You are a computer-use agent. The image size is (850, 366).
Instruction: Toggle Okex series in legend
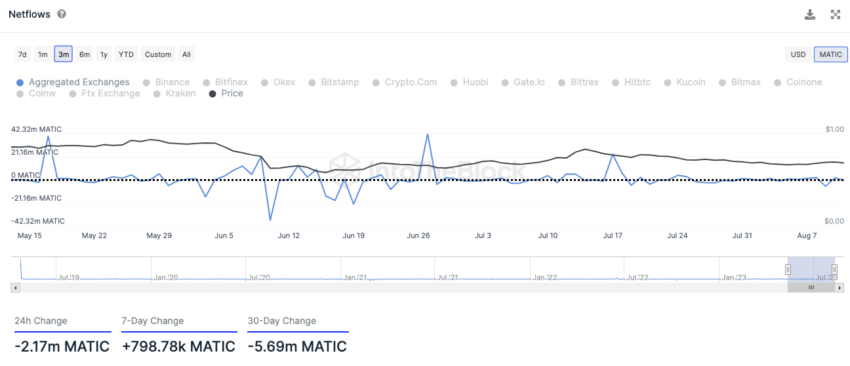pos(279,82)
